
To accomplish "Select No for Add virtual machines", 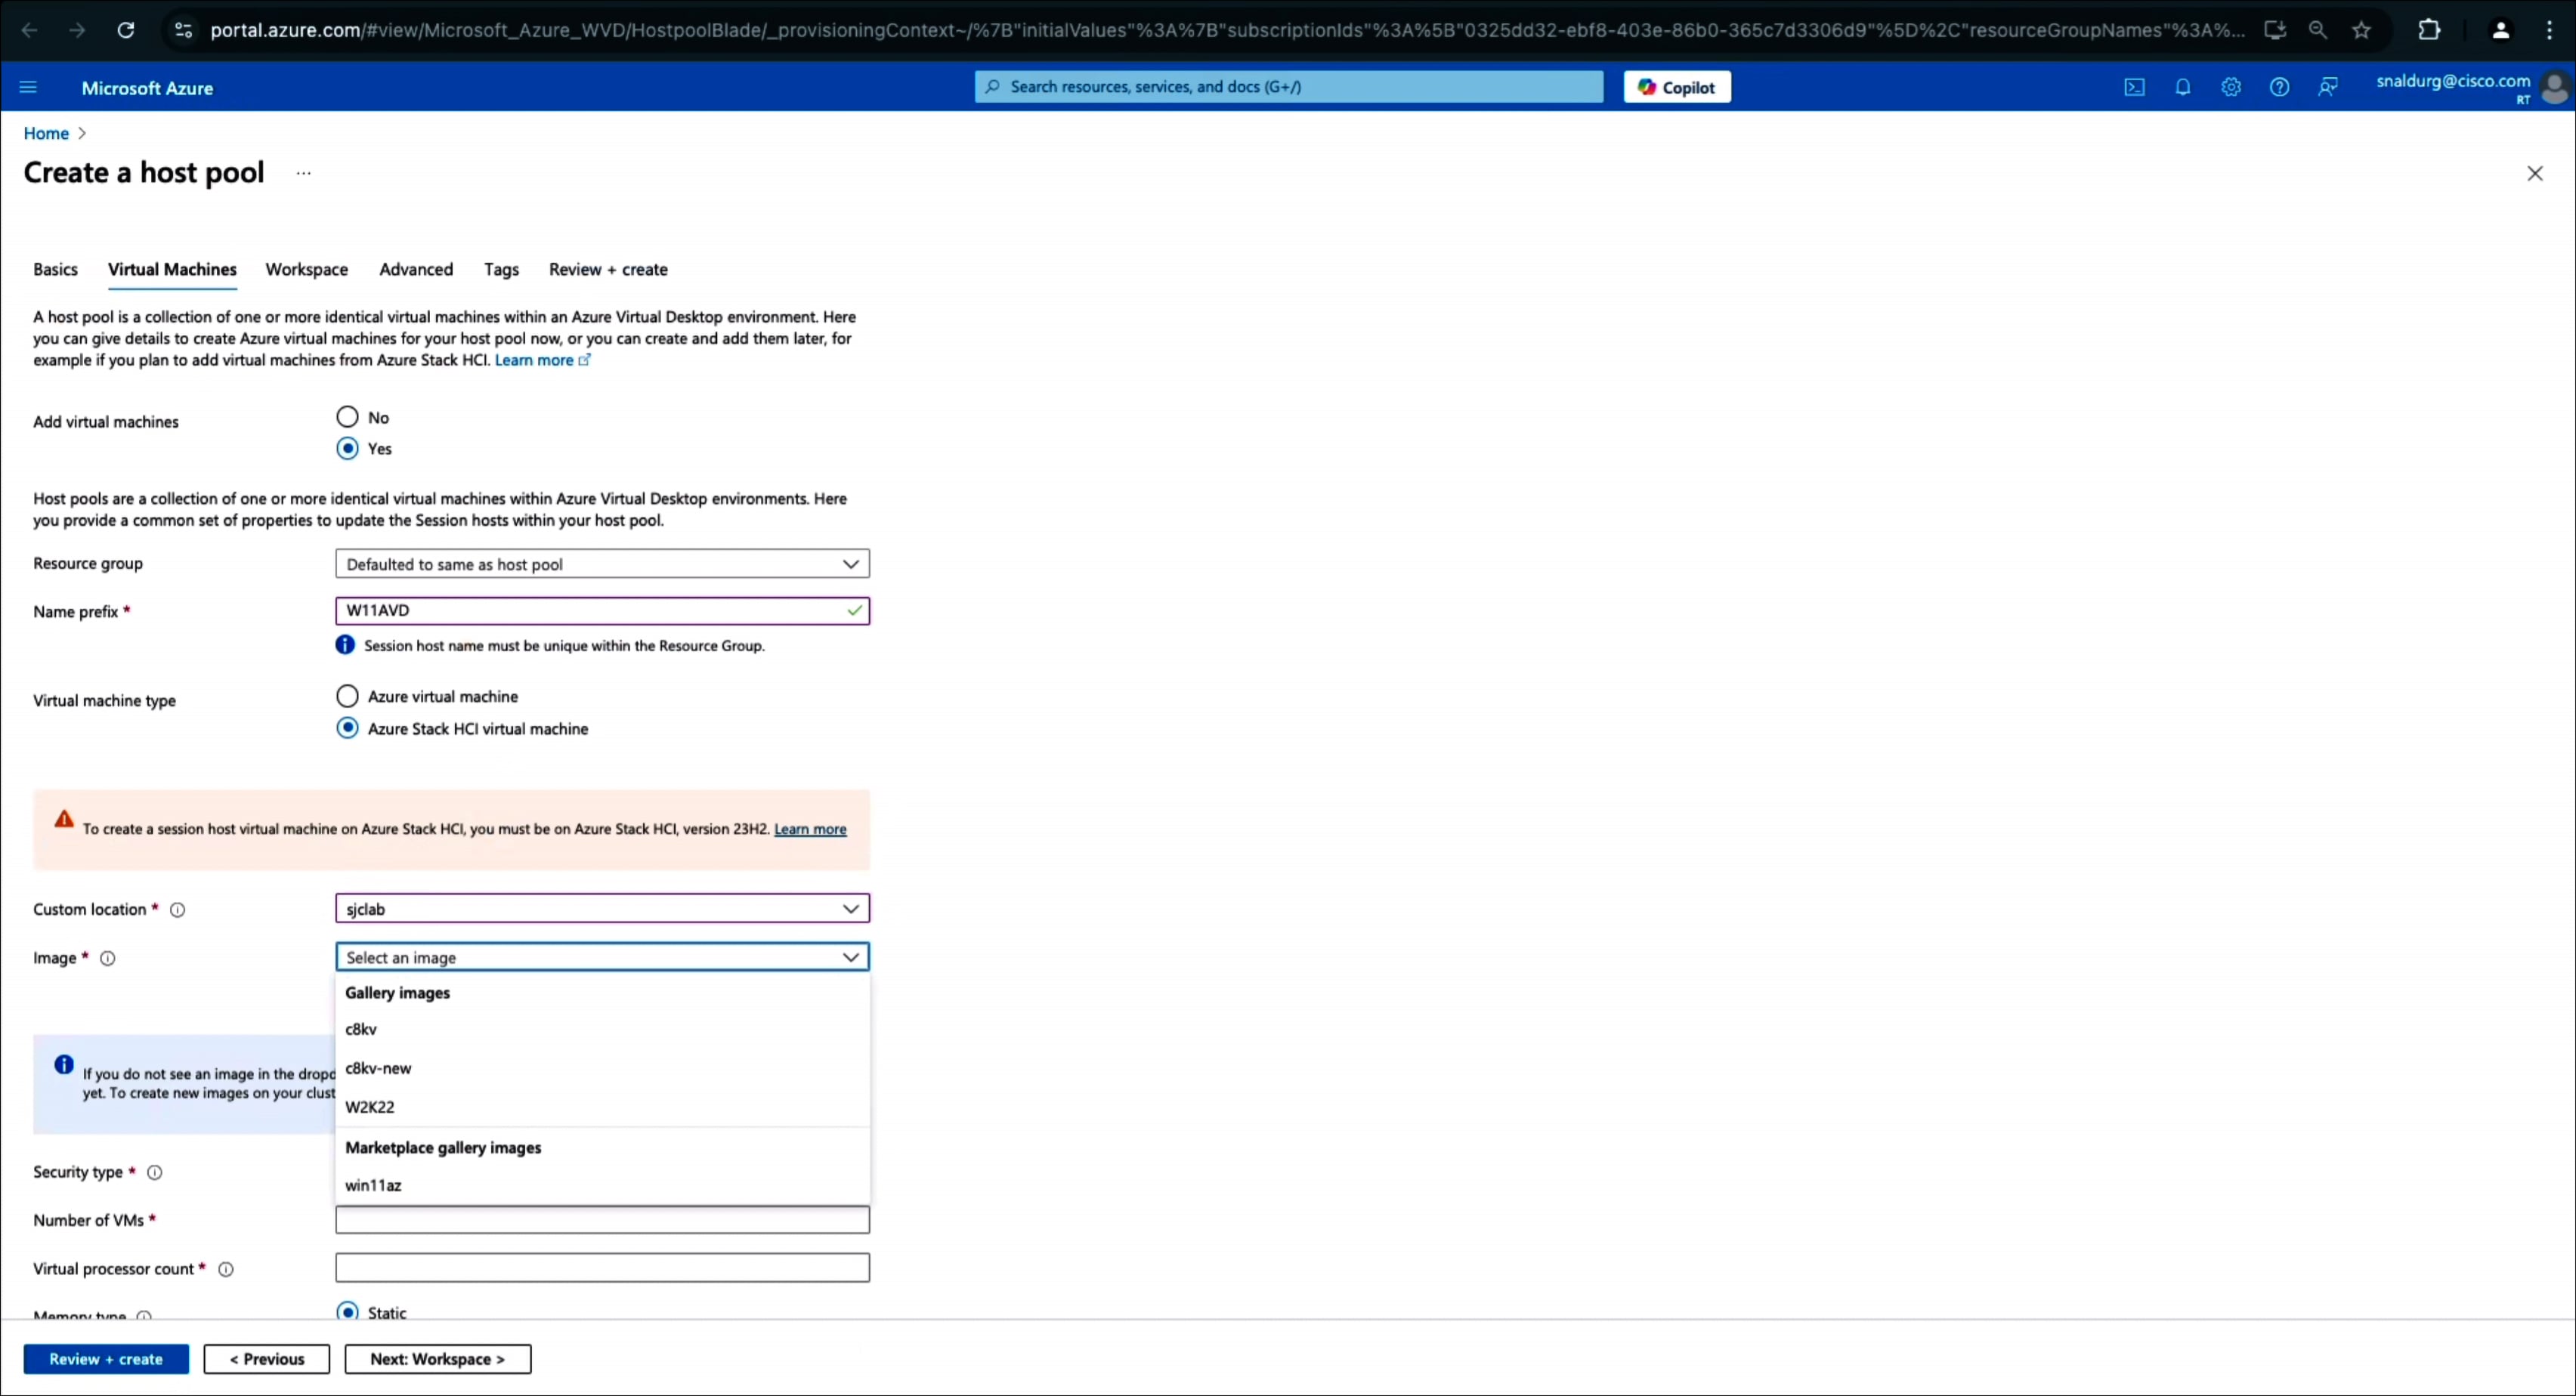I will coord(347,416).
